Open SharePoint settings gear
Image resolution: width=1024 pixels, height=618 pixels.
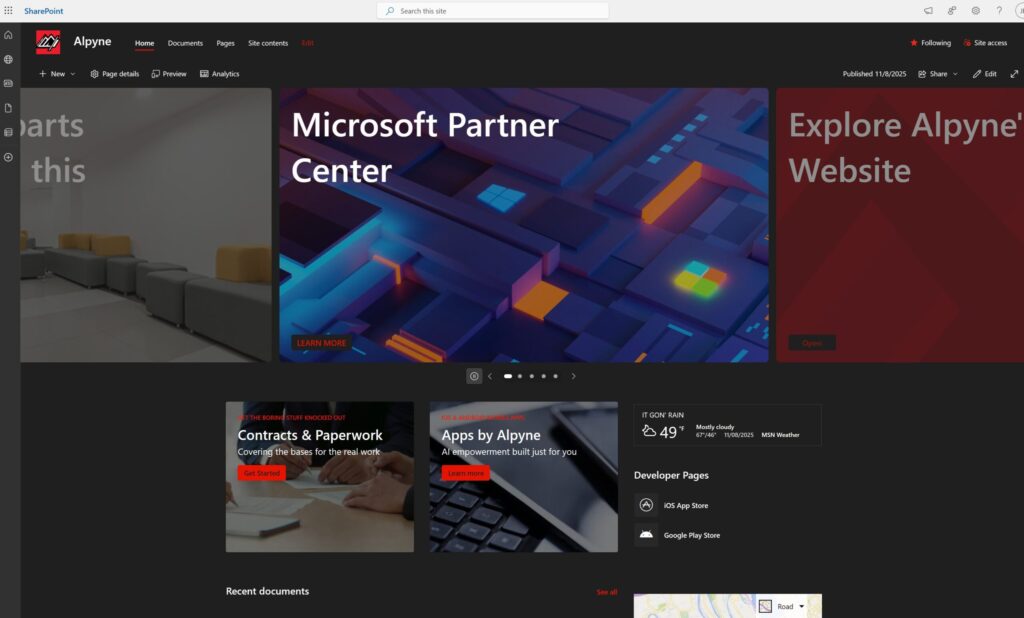[x=975, y=10]
